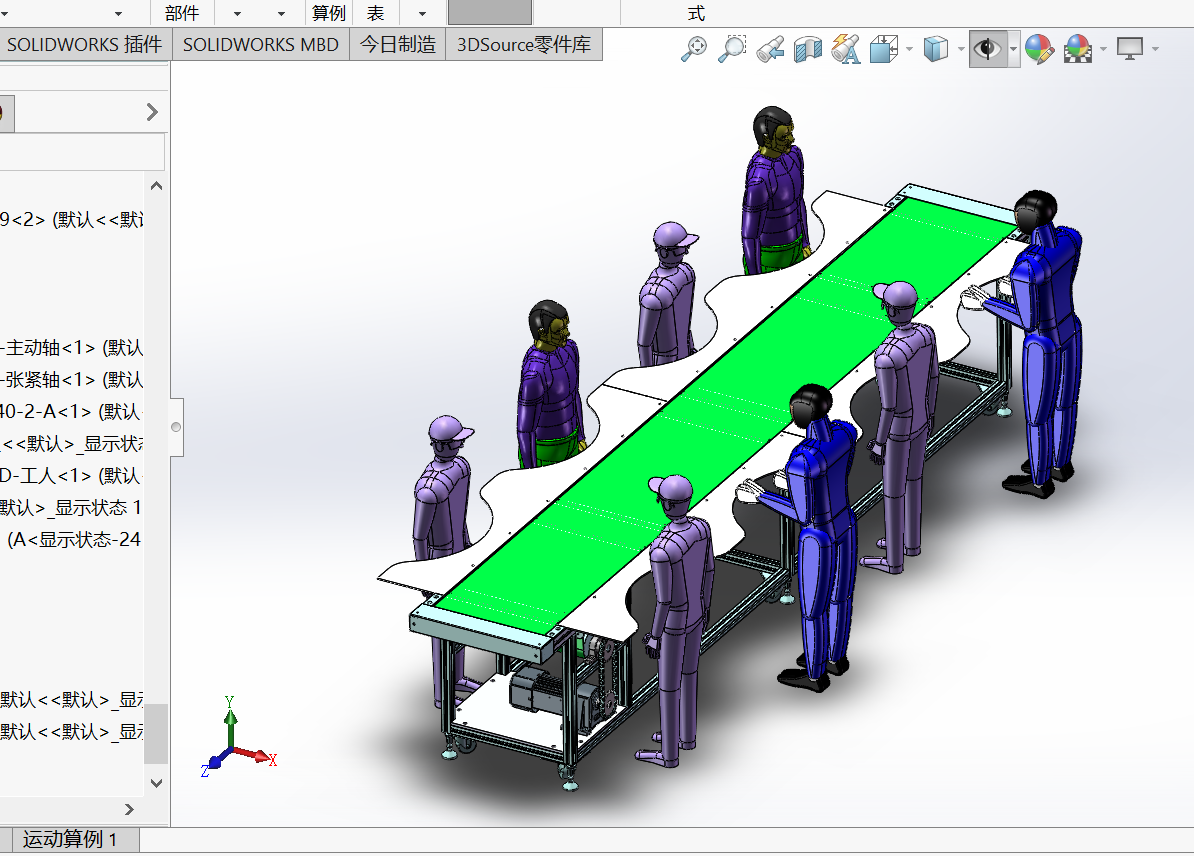Click the feature tree scroll-down arrow

[x=156, y=783]
